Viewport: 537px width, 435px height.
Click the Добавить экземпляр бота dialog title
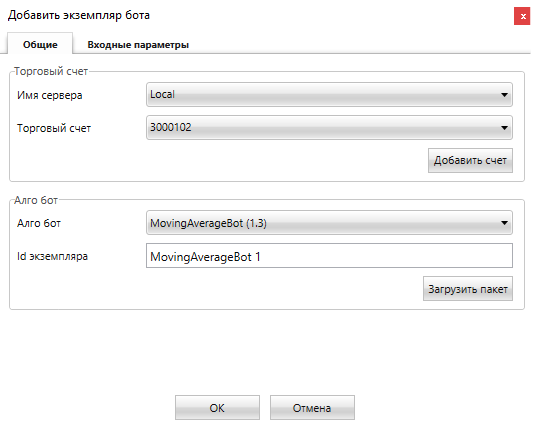pos(79,15)
